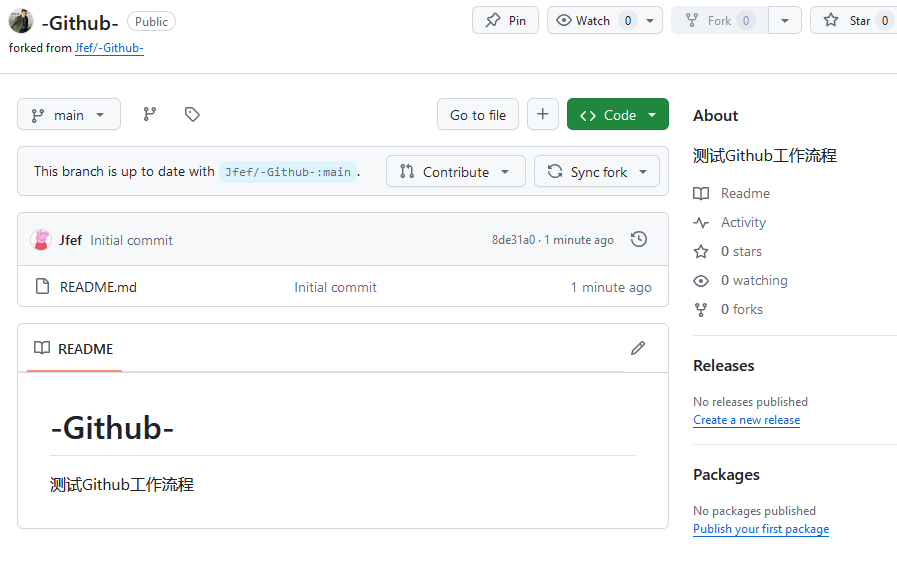Open the 0 watching link
Image resolution: width=897 pixels, height=586 pixels.
click(x=754, y=280)
